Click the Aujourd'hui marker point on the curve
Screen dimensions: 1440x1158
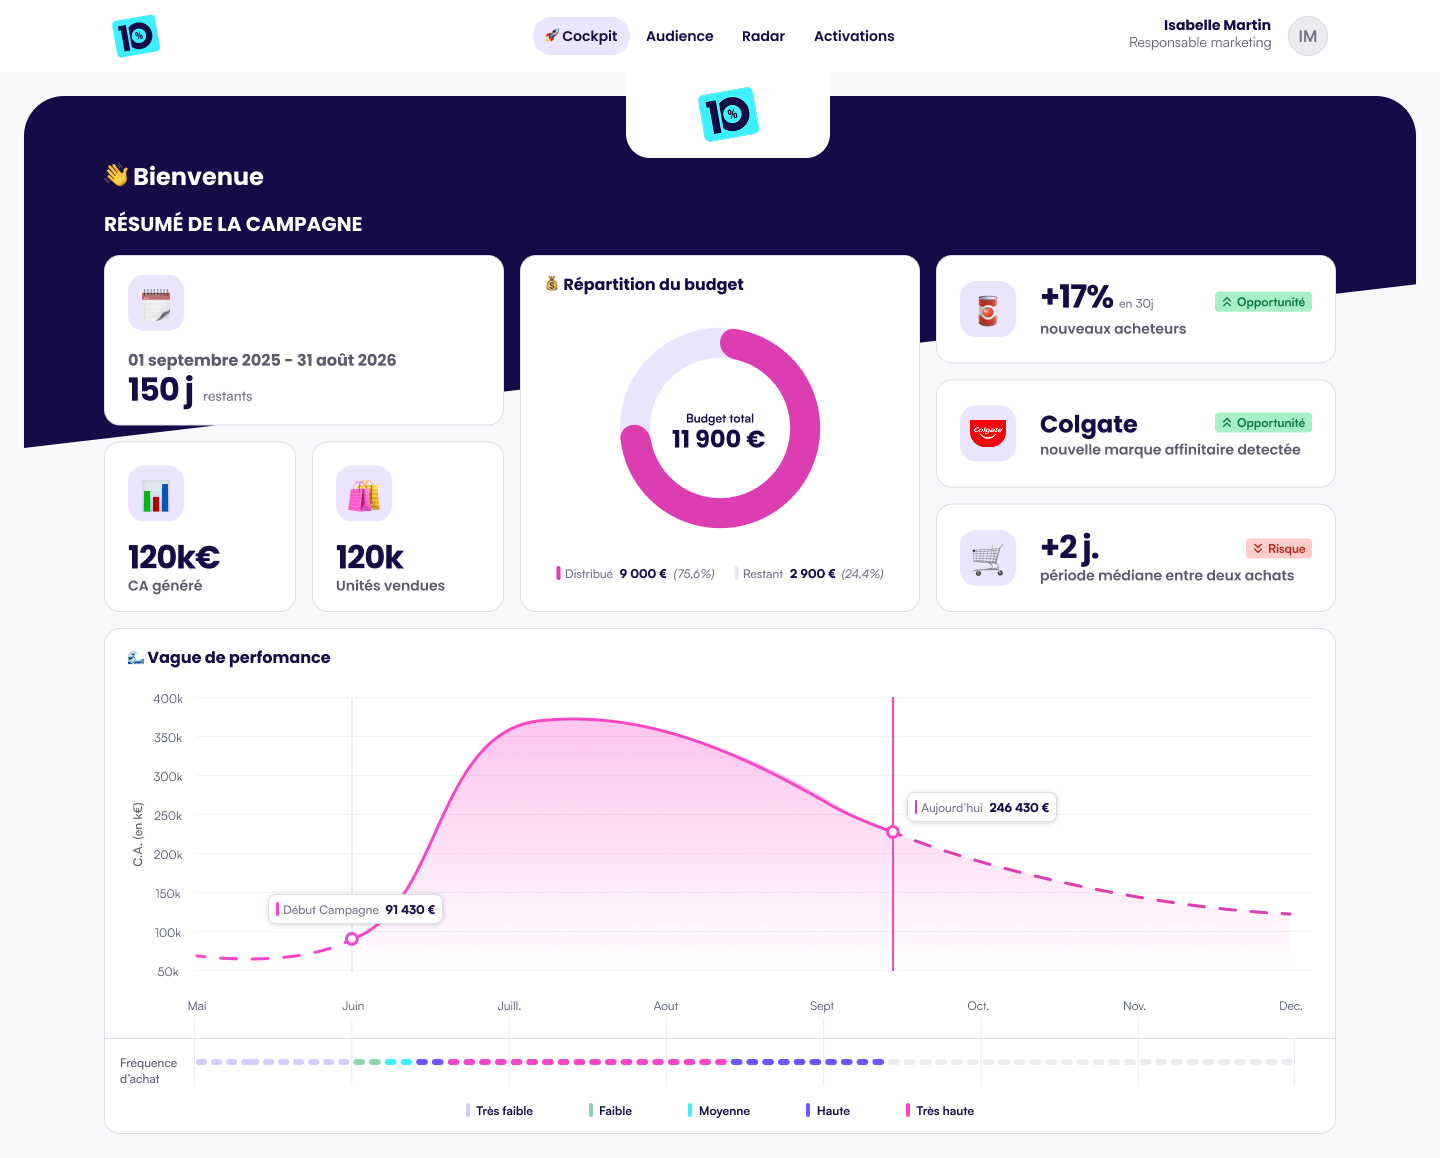point(893,832)
